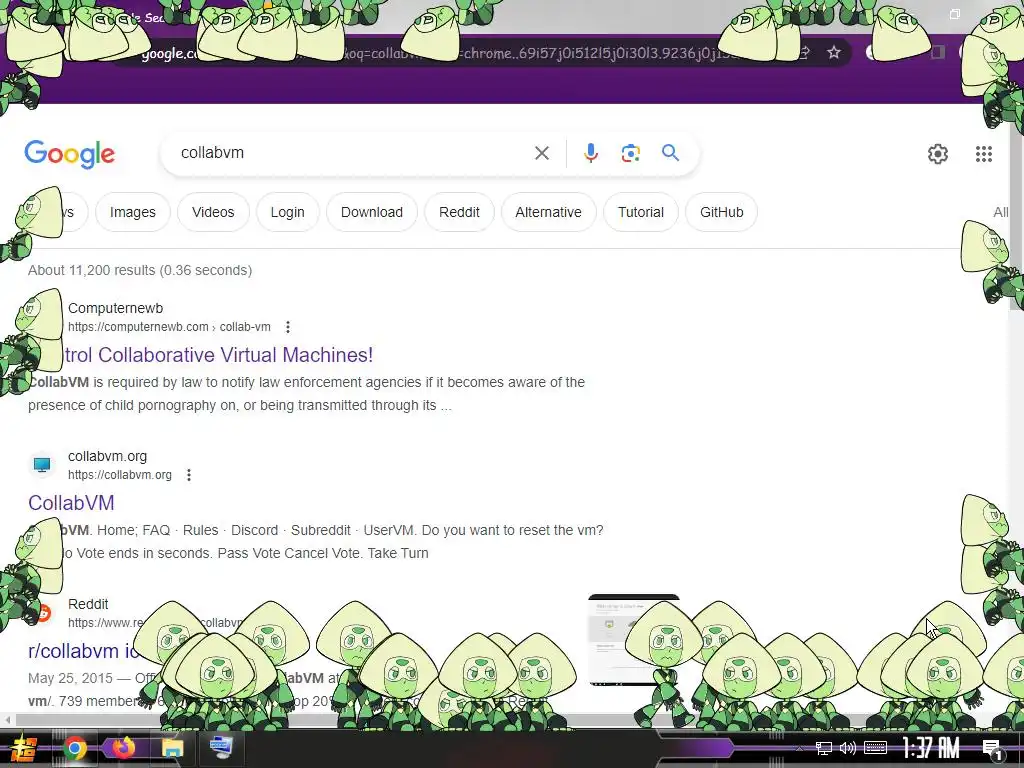The width and height of the screenshot is (1024, 768).
Task: Open the notification center icon
Action: tap(993, 748)
